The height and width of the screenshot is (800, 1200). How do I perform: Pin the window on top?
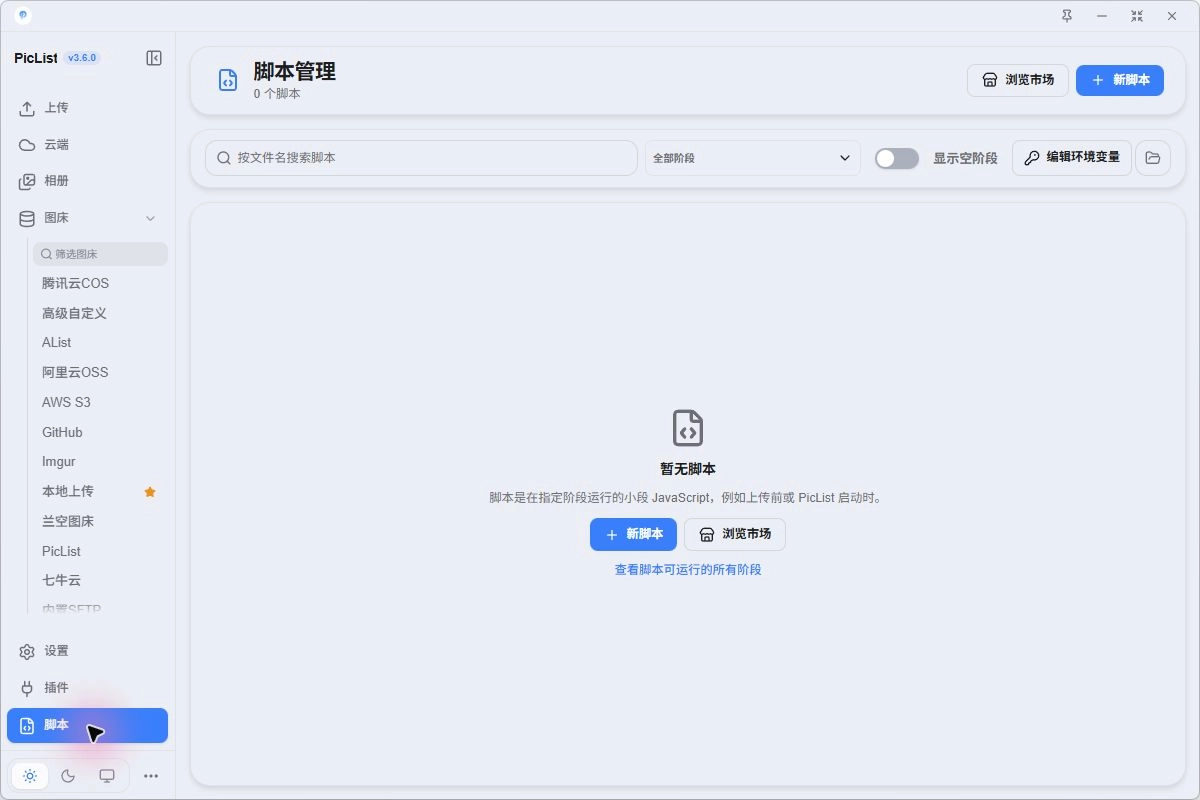1067,16
